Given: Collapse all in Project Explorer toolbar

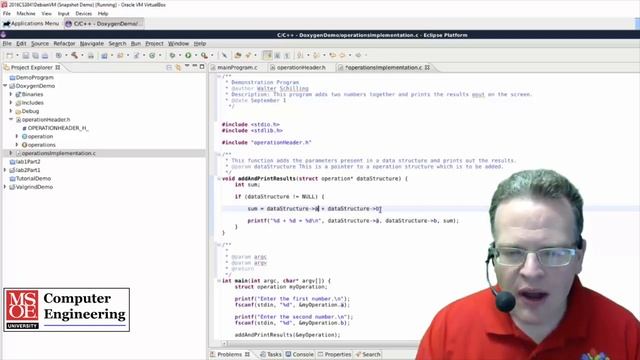Looking at the screenshot, I should click(169, 67).
